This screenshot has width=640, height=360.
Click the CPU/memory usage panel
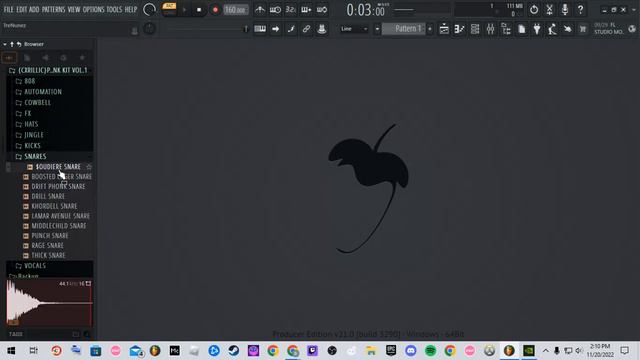point(489,10)
